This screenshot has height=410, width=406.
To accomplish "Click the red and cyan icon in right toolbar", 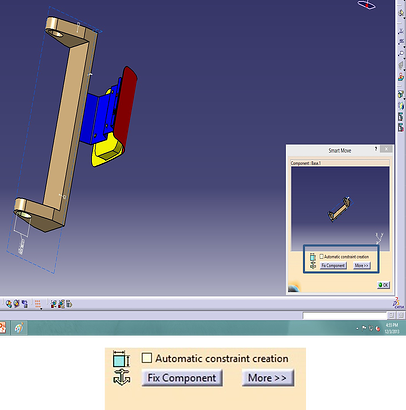I will tap(401, 76).
